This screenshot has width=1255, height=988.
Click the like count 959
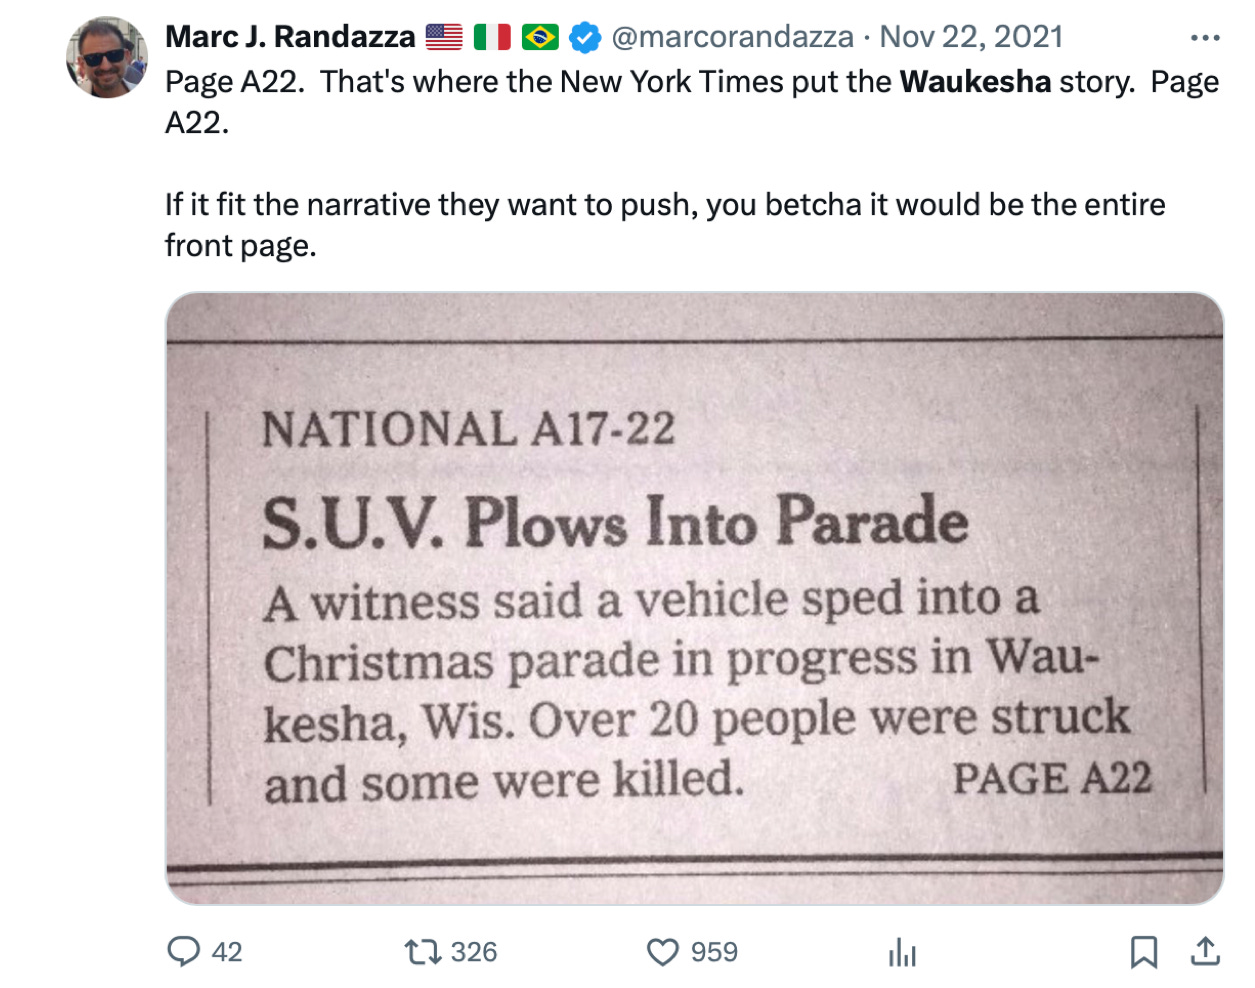coord(714,952)
